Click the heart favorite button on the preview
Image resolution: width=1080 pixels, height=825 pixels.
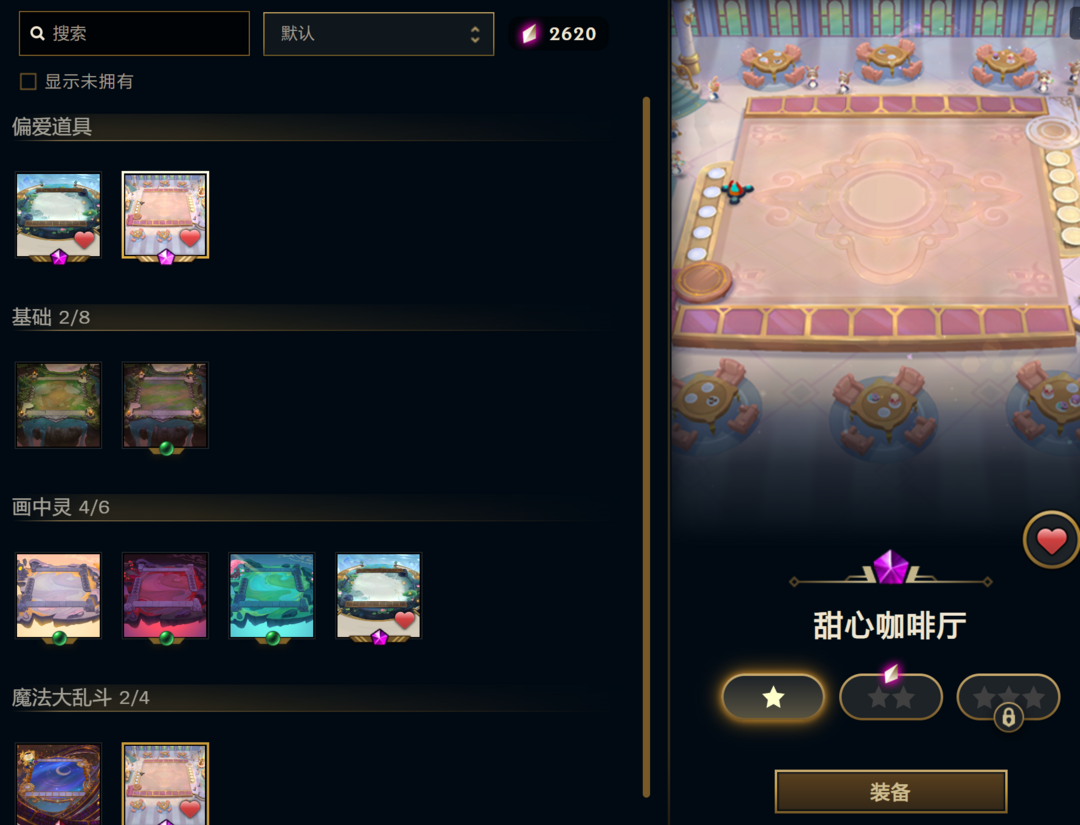pyautogui.click(x=1051, y=540)
